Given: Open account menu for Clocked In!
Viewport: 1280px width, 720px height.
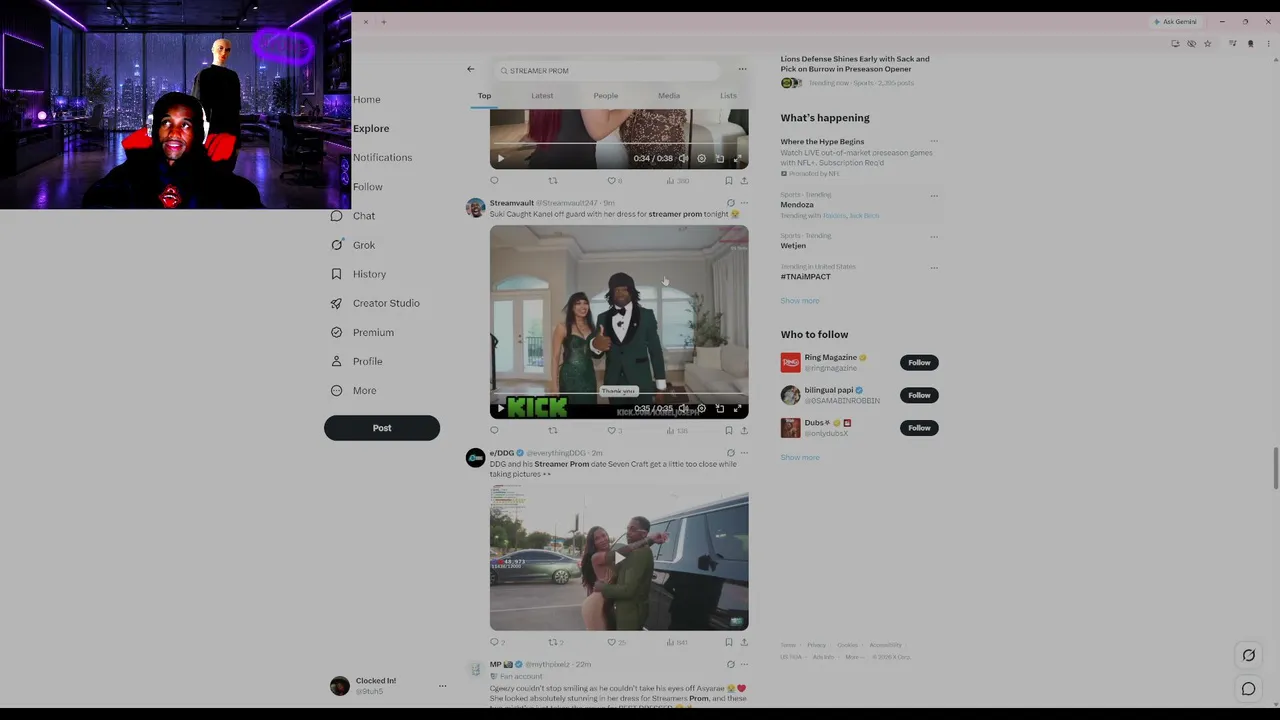Looking at the screenshot, I should 442,686.
